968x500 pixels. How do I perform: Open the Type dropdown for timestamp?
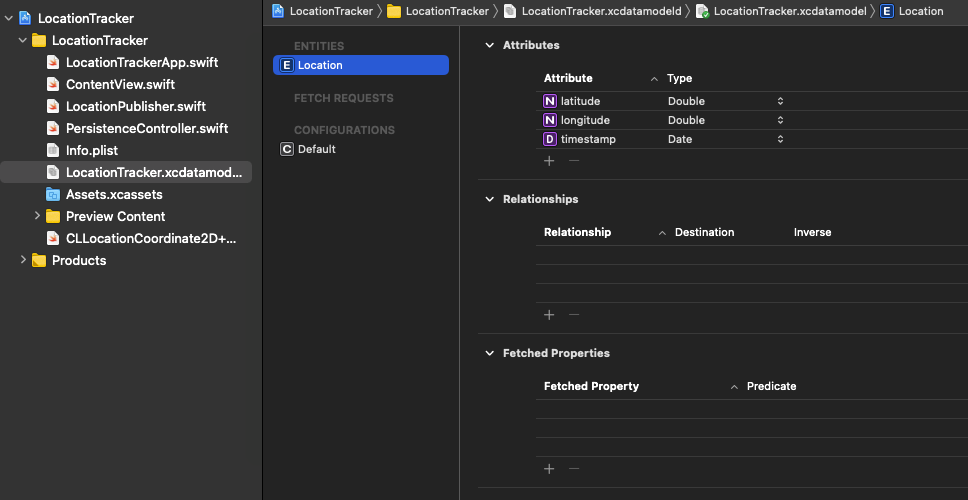780,139
